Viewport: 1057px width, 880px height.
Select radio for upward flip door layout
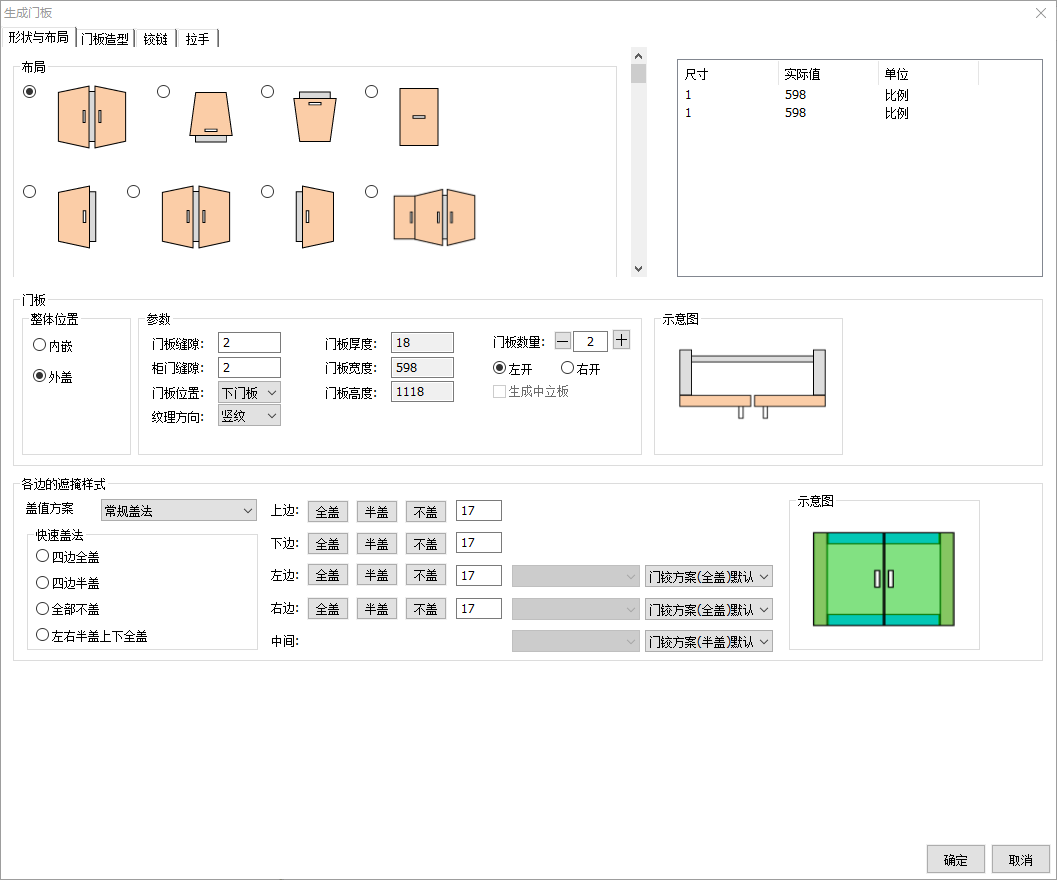[x=163, y=92]
